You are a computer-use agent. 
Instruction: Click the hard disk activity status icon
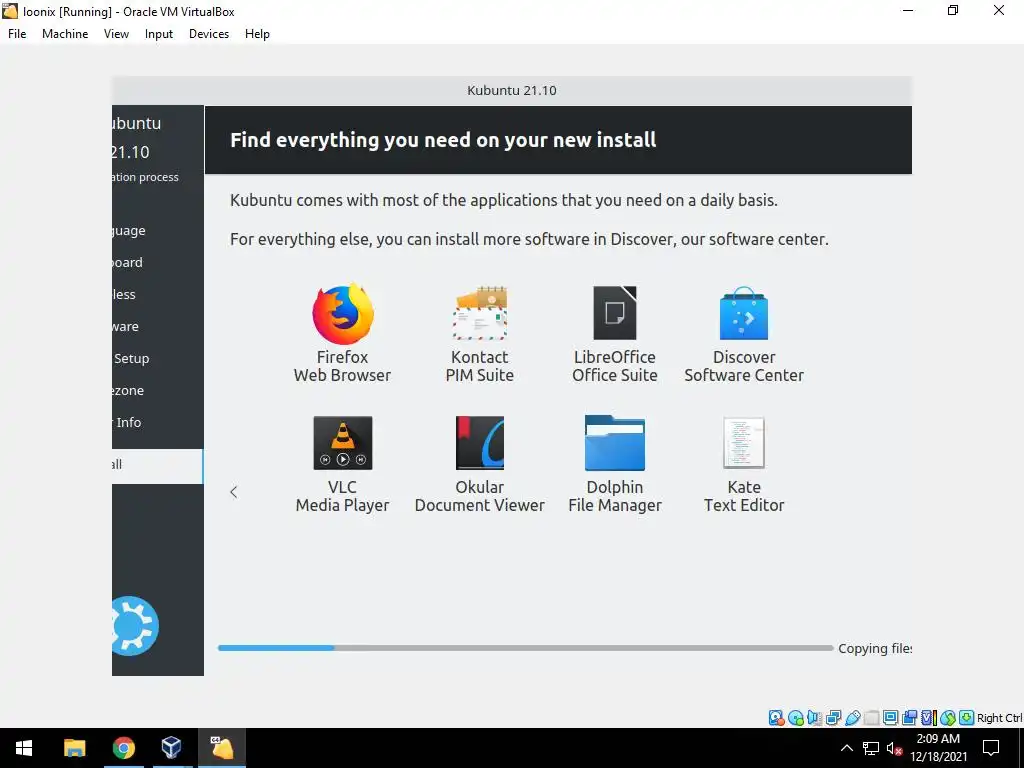tap(776, 718)
